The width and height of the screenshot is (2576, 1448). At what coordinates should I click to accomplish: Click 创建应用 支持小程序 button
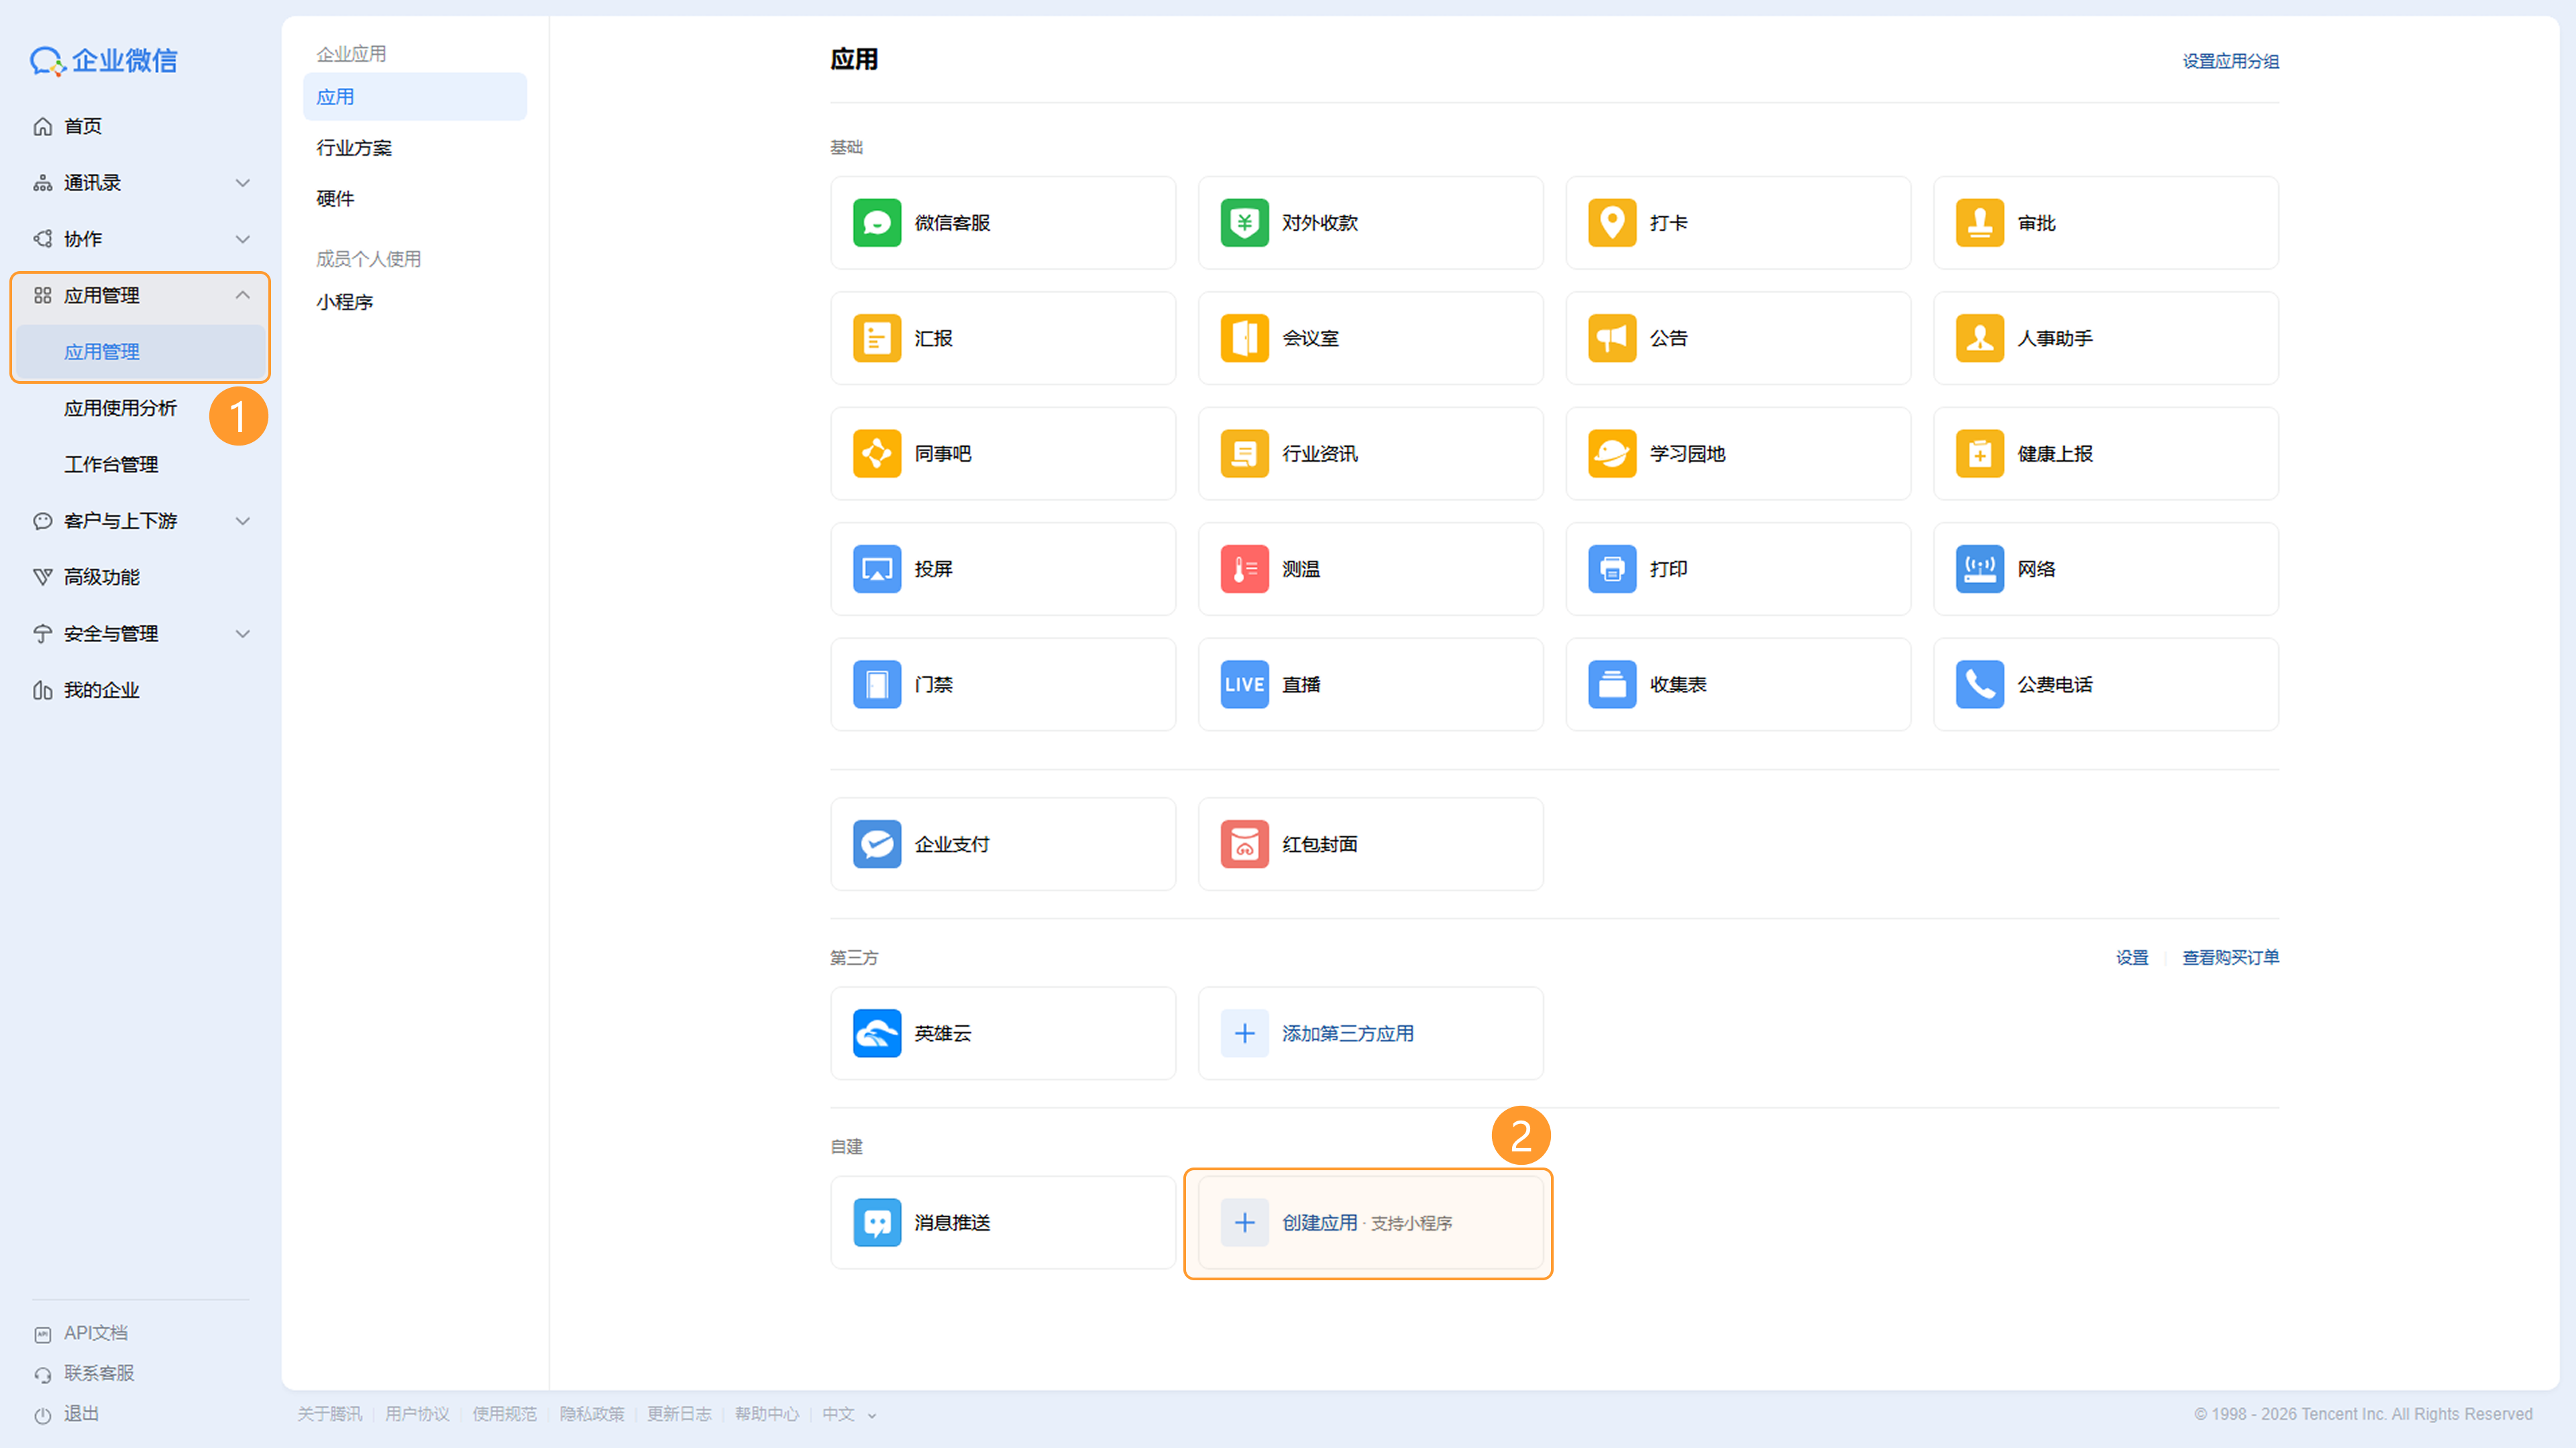coord(1370,1222)
